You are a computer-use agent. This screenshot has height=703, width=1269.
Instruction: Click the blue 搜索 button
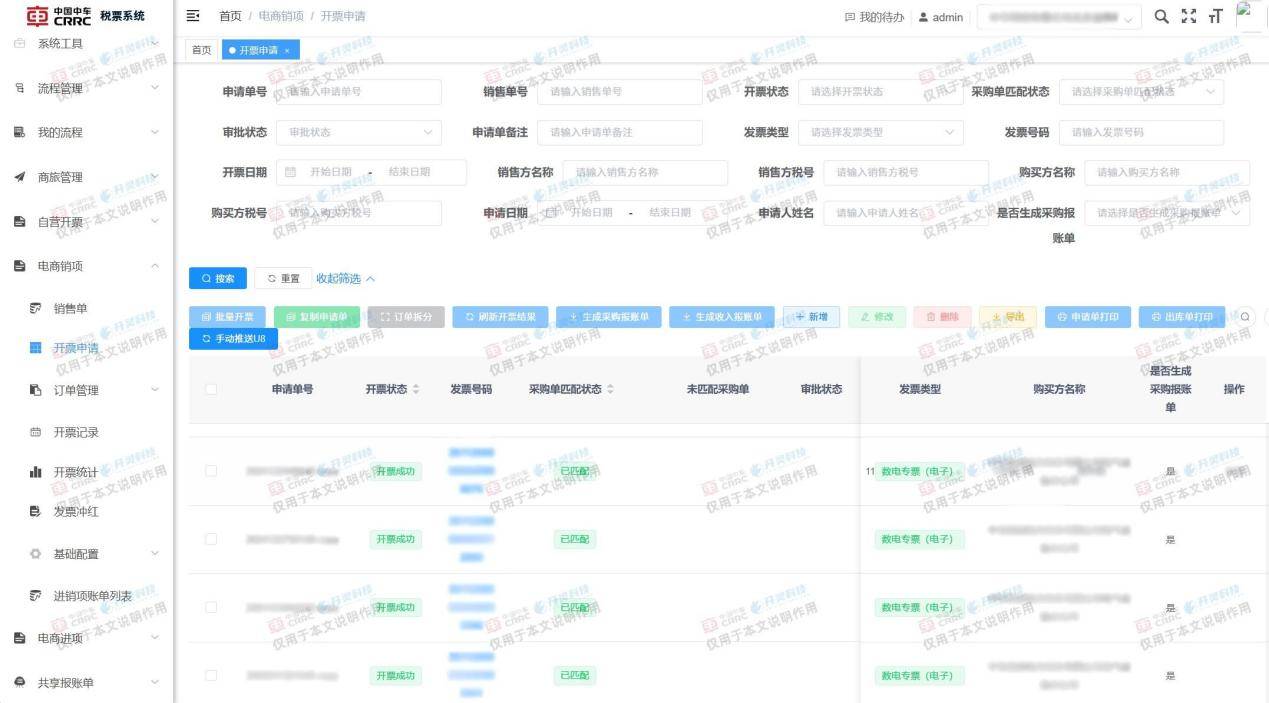(217, 279)
